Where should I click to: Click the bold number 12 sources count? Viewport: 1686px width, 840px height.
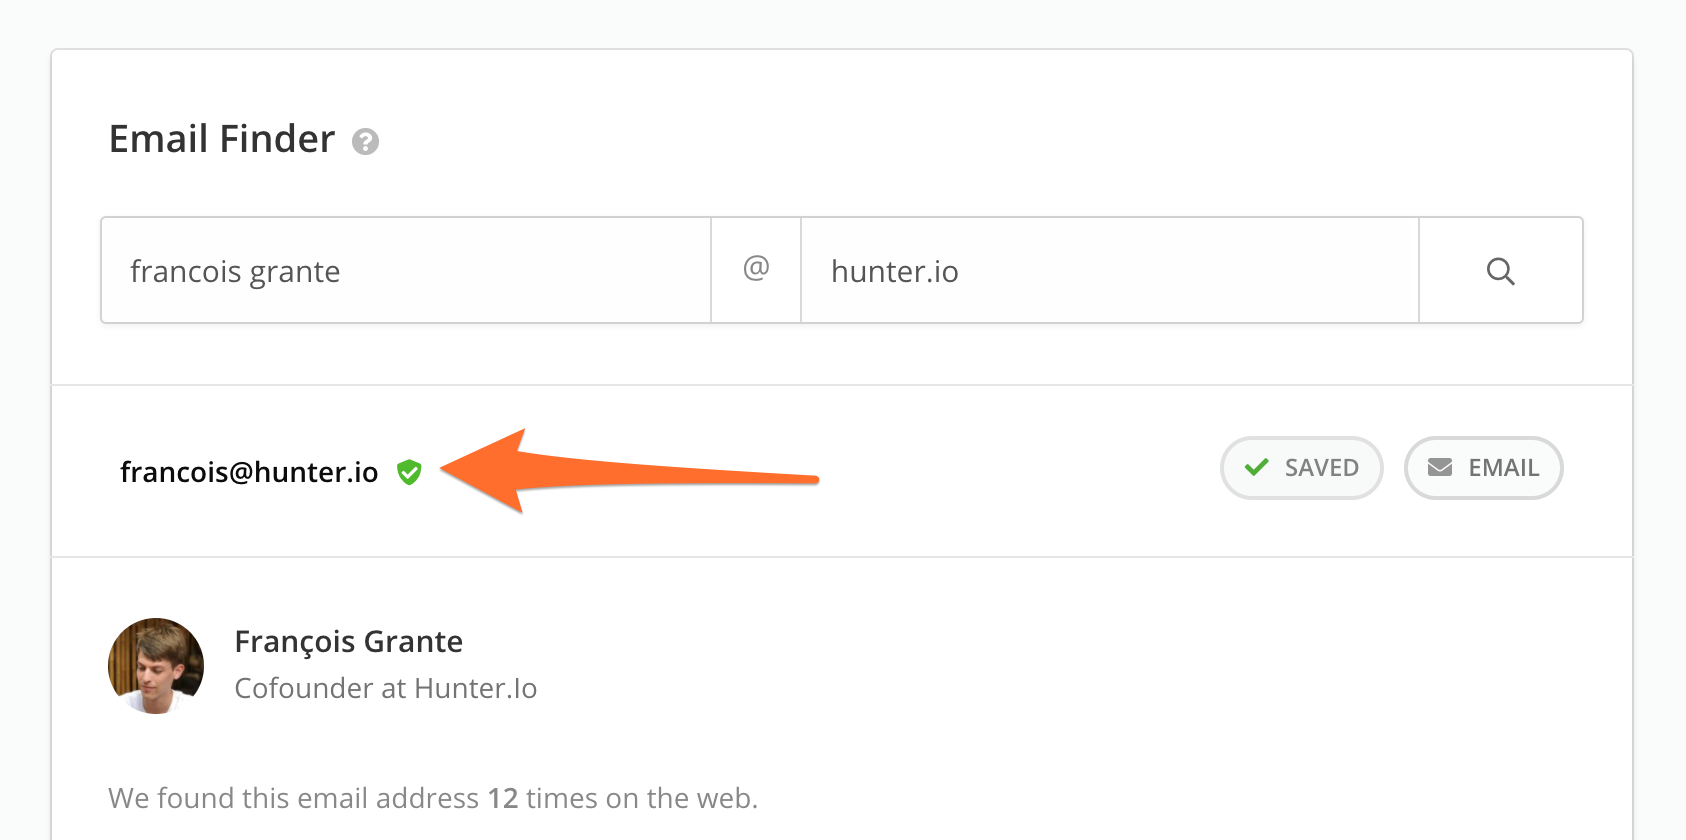(x=503, y=798)
